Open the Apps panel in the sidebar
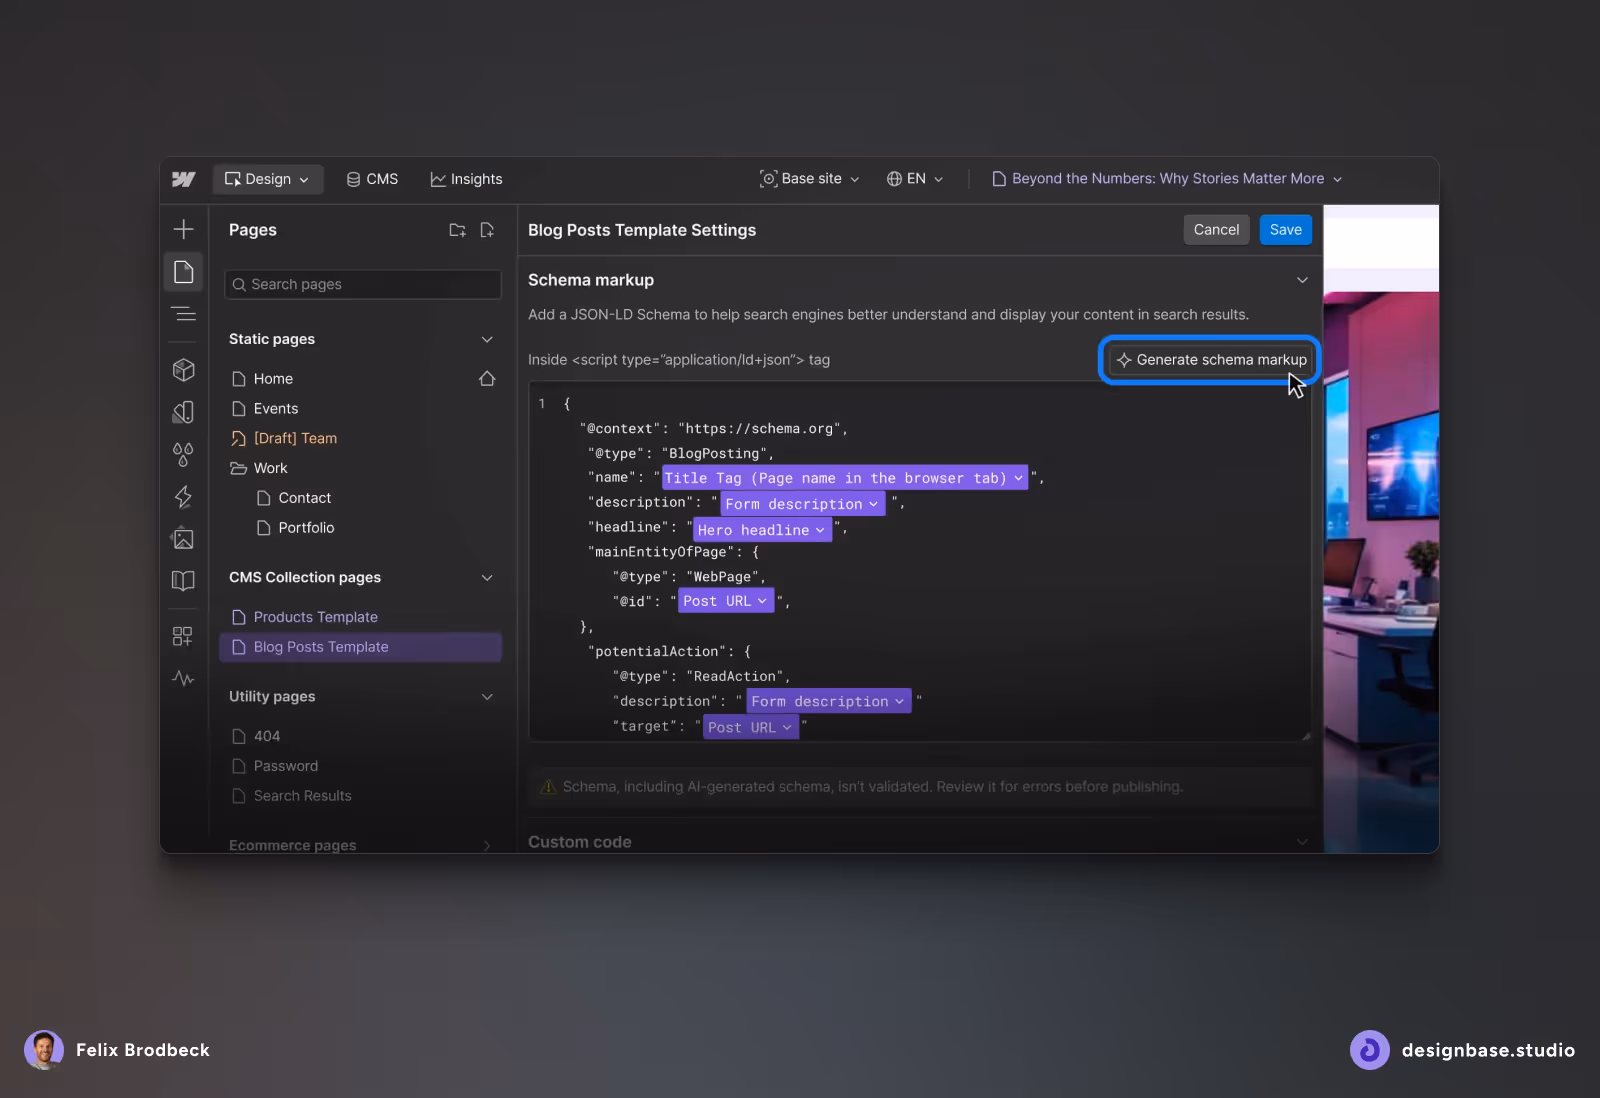 coord(184,636)
